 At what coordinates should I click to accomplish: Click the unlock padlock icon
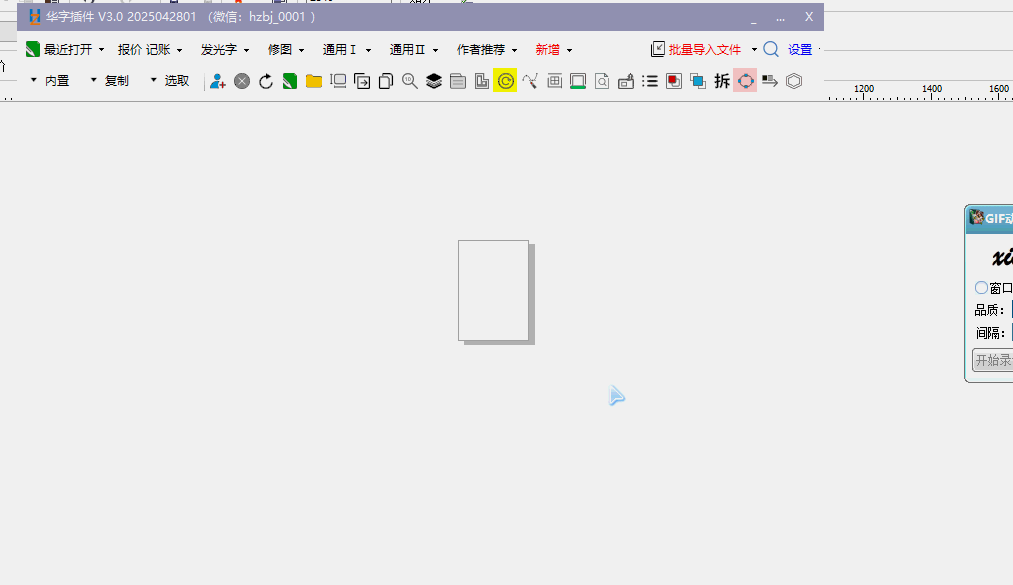coord(626,81)
